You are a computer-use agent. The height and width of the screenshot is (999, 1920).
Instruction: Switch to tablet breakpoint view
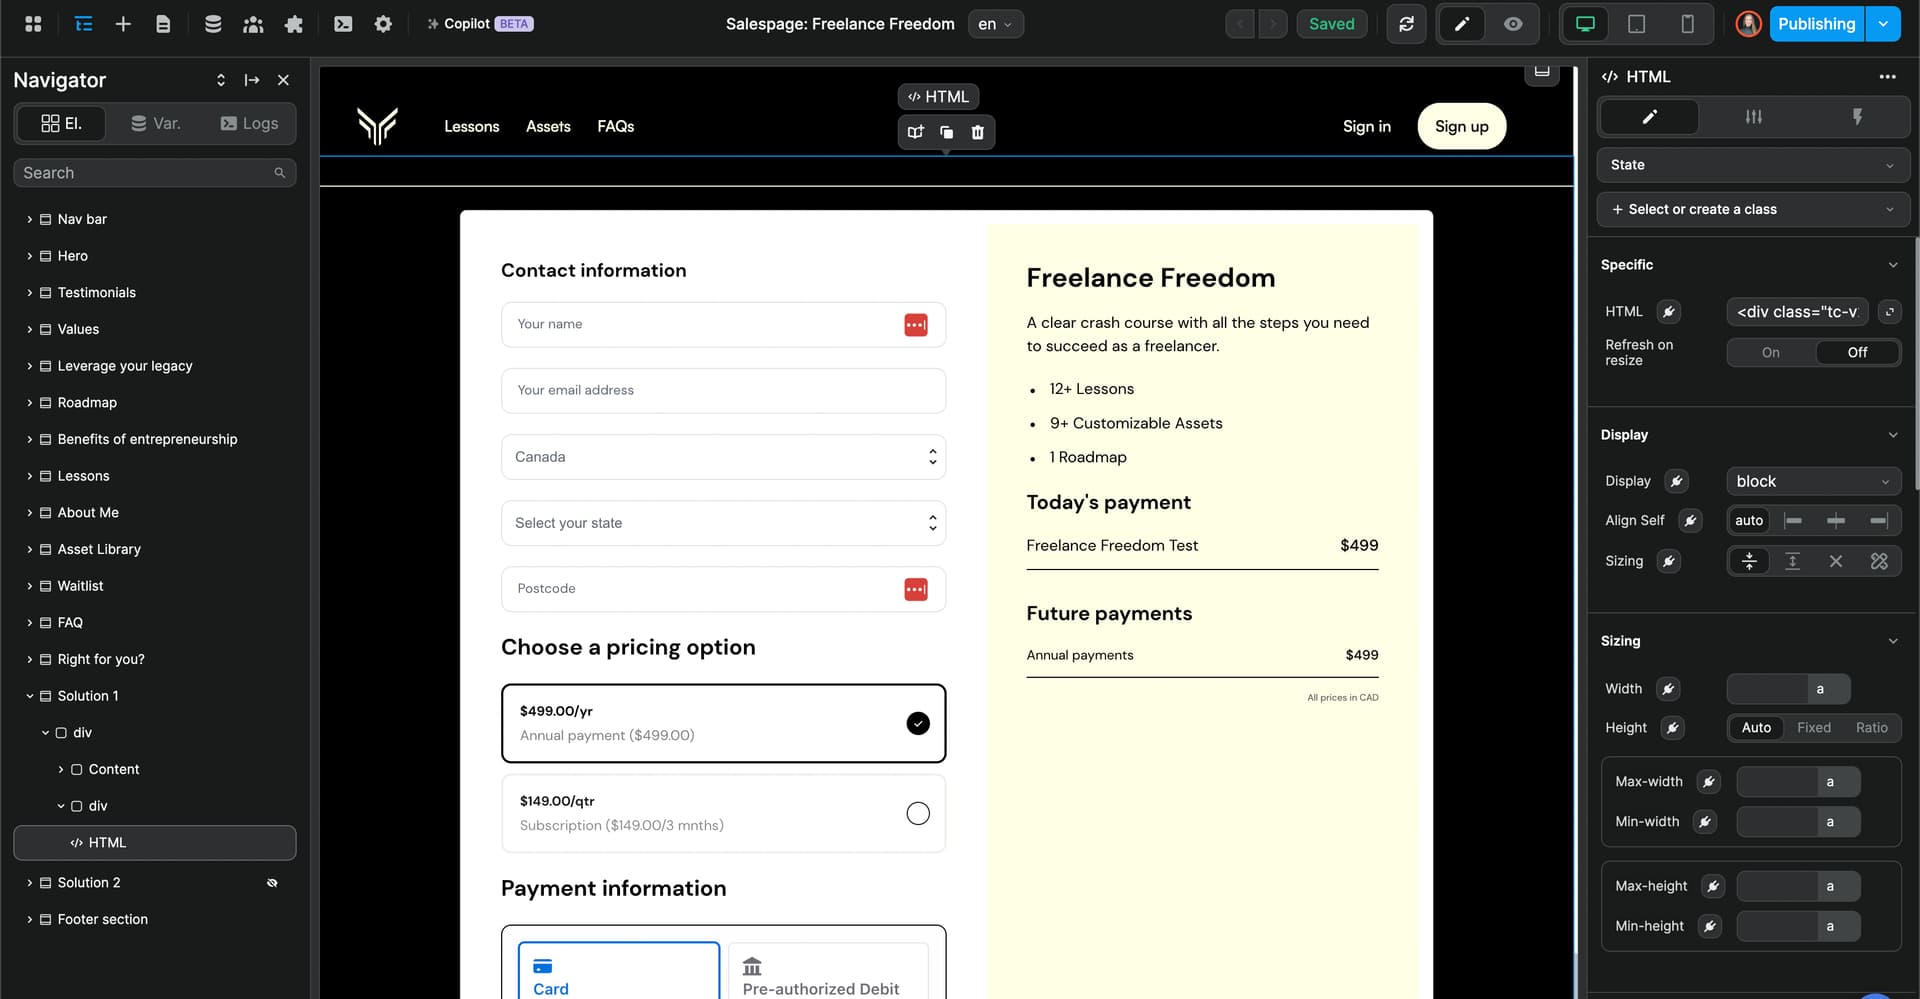click(1637, 24)
